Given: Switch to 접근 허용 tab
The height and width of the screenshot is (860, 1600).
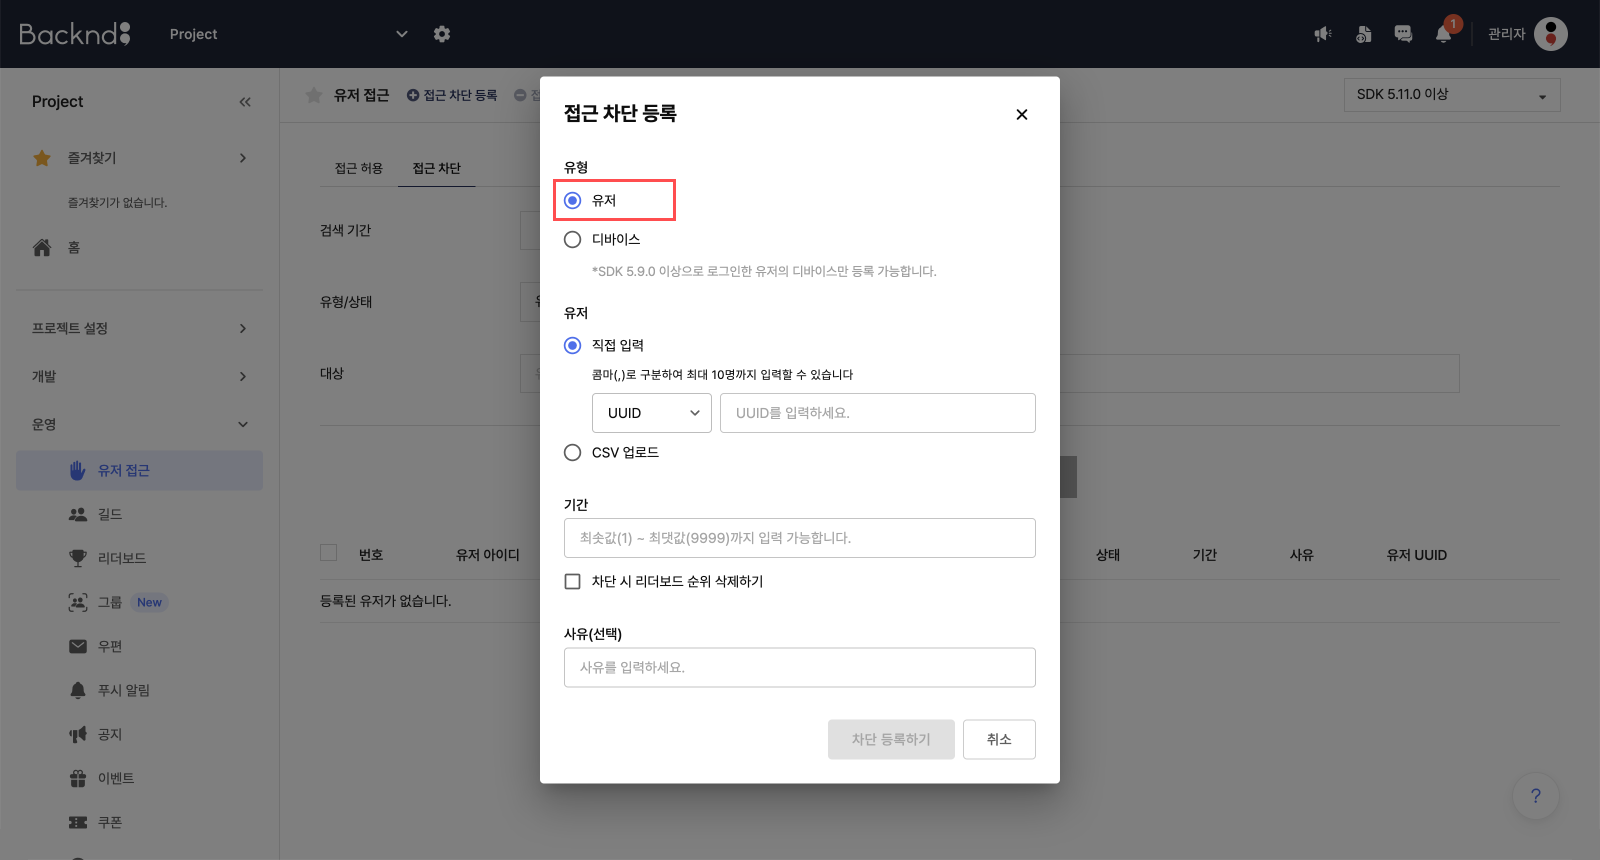Looking at the screenshot, I should click(359, 168).
